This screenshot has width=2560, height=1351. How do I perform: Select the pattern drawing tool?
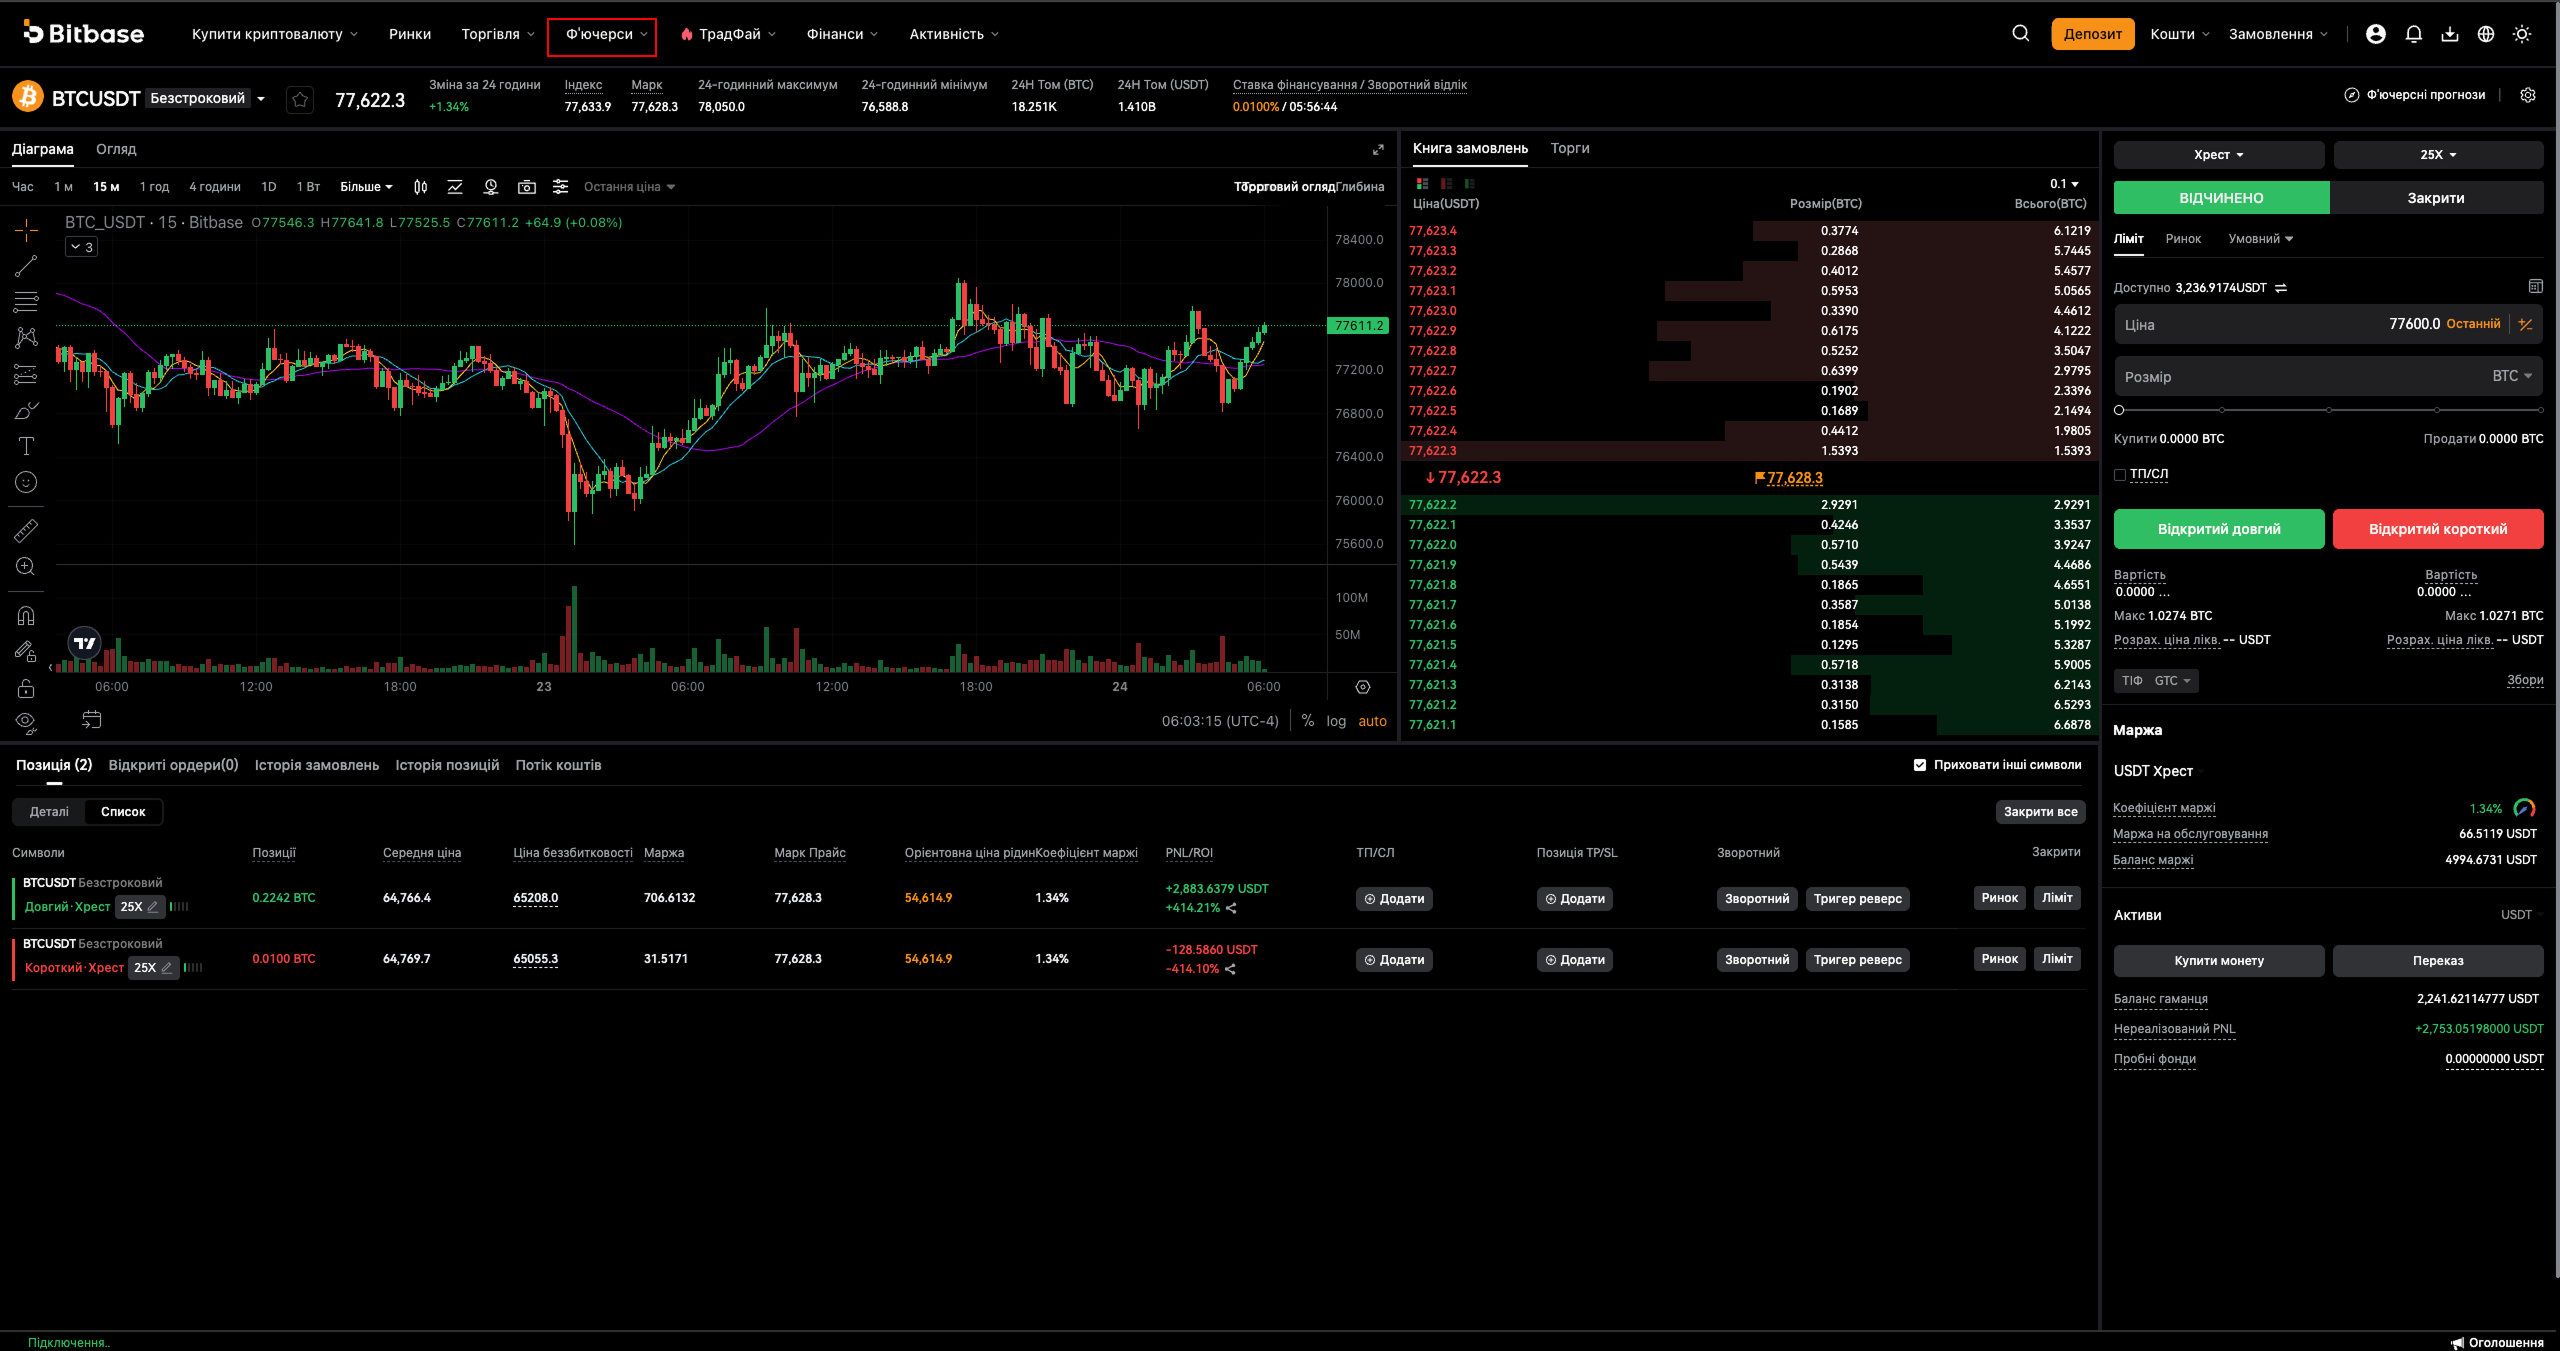pyautogui.click(x=26, y=338)
